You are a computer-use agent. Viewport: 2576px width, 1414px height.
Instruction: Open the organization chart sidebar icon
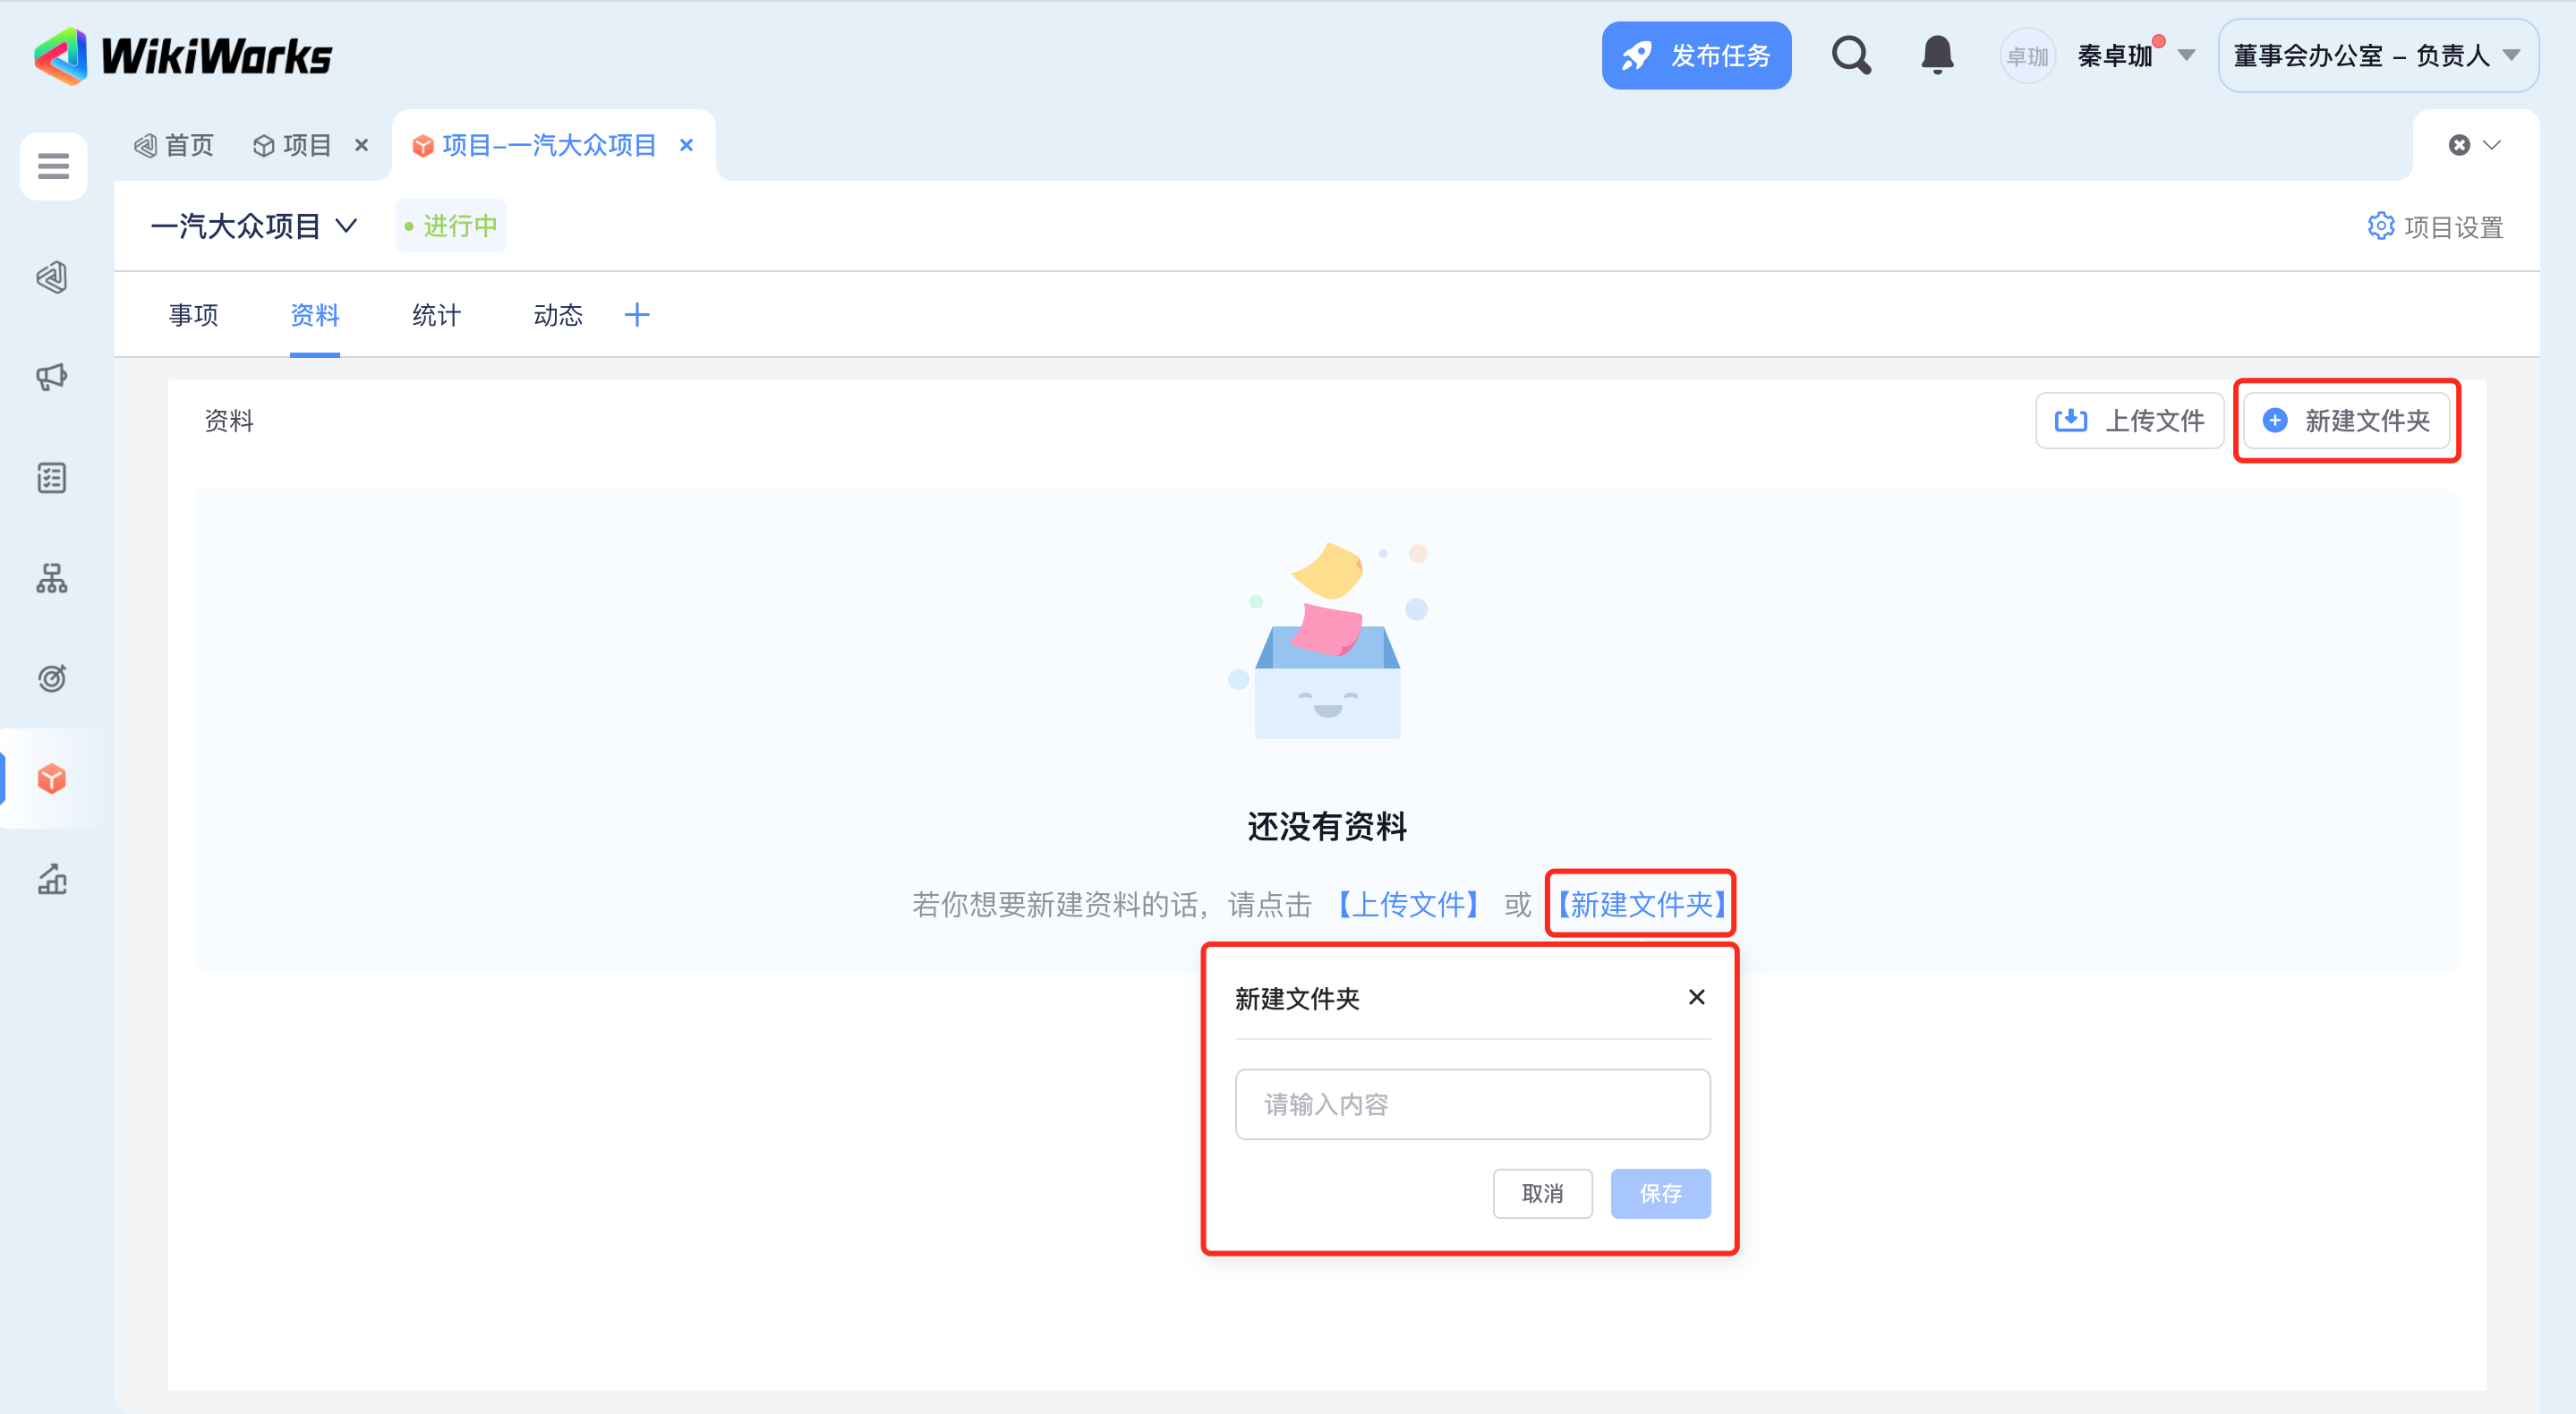52,578
